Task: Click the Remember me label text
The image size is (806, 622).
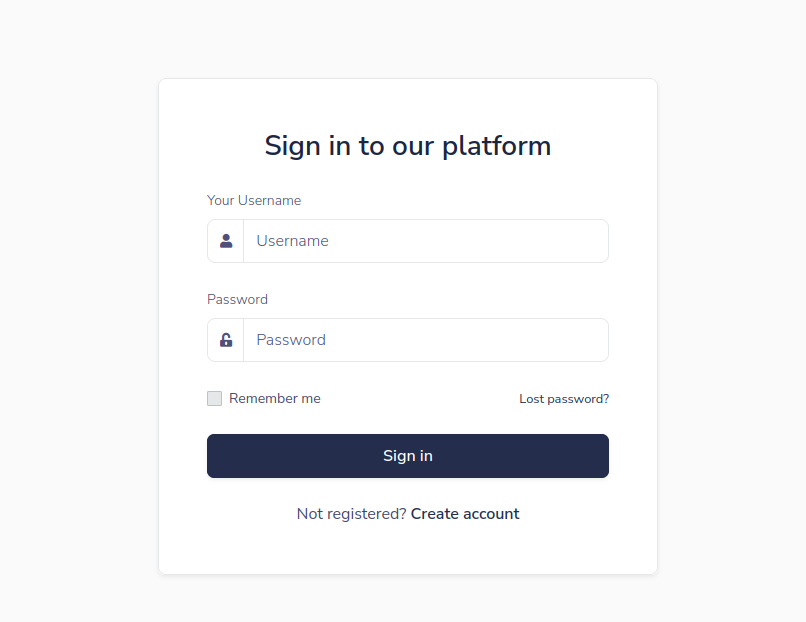Action: point(274,398)
